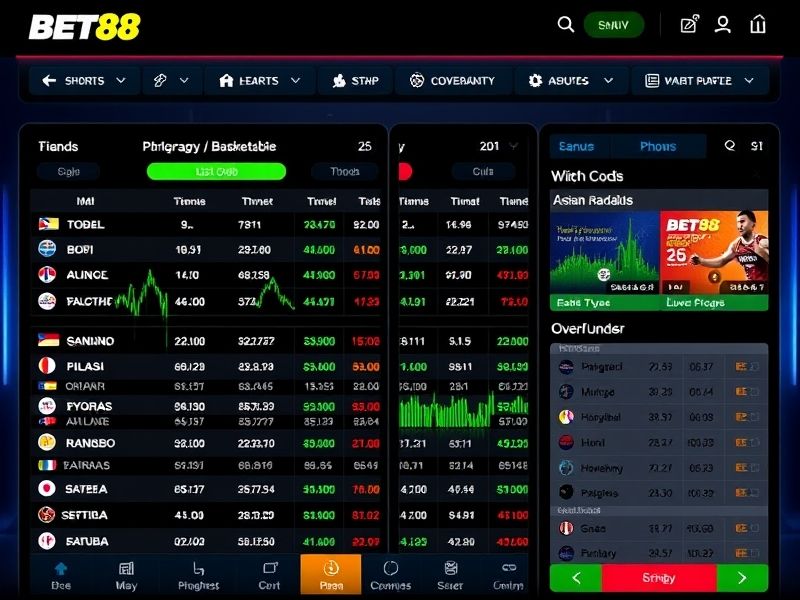800x600 pixels.
Task: Collapse the Wiith Cods section chevron
Action: click(x=757, y=176)
